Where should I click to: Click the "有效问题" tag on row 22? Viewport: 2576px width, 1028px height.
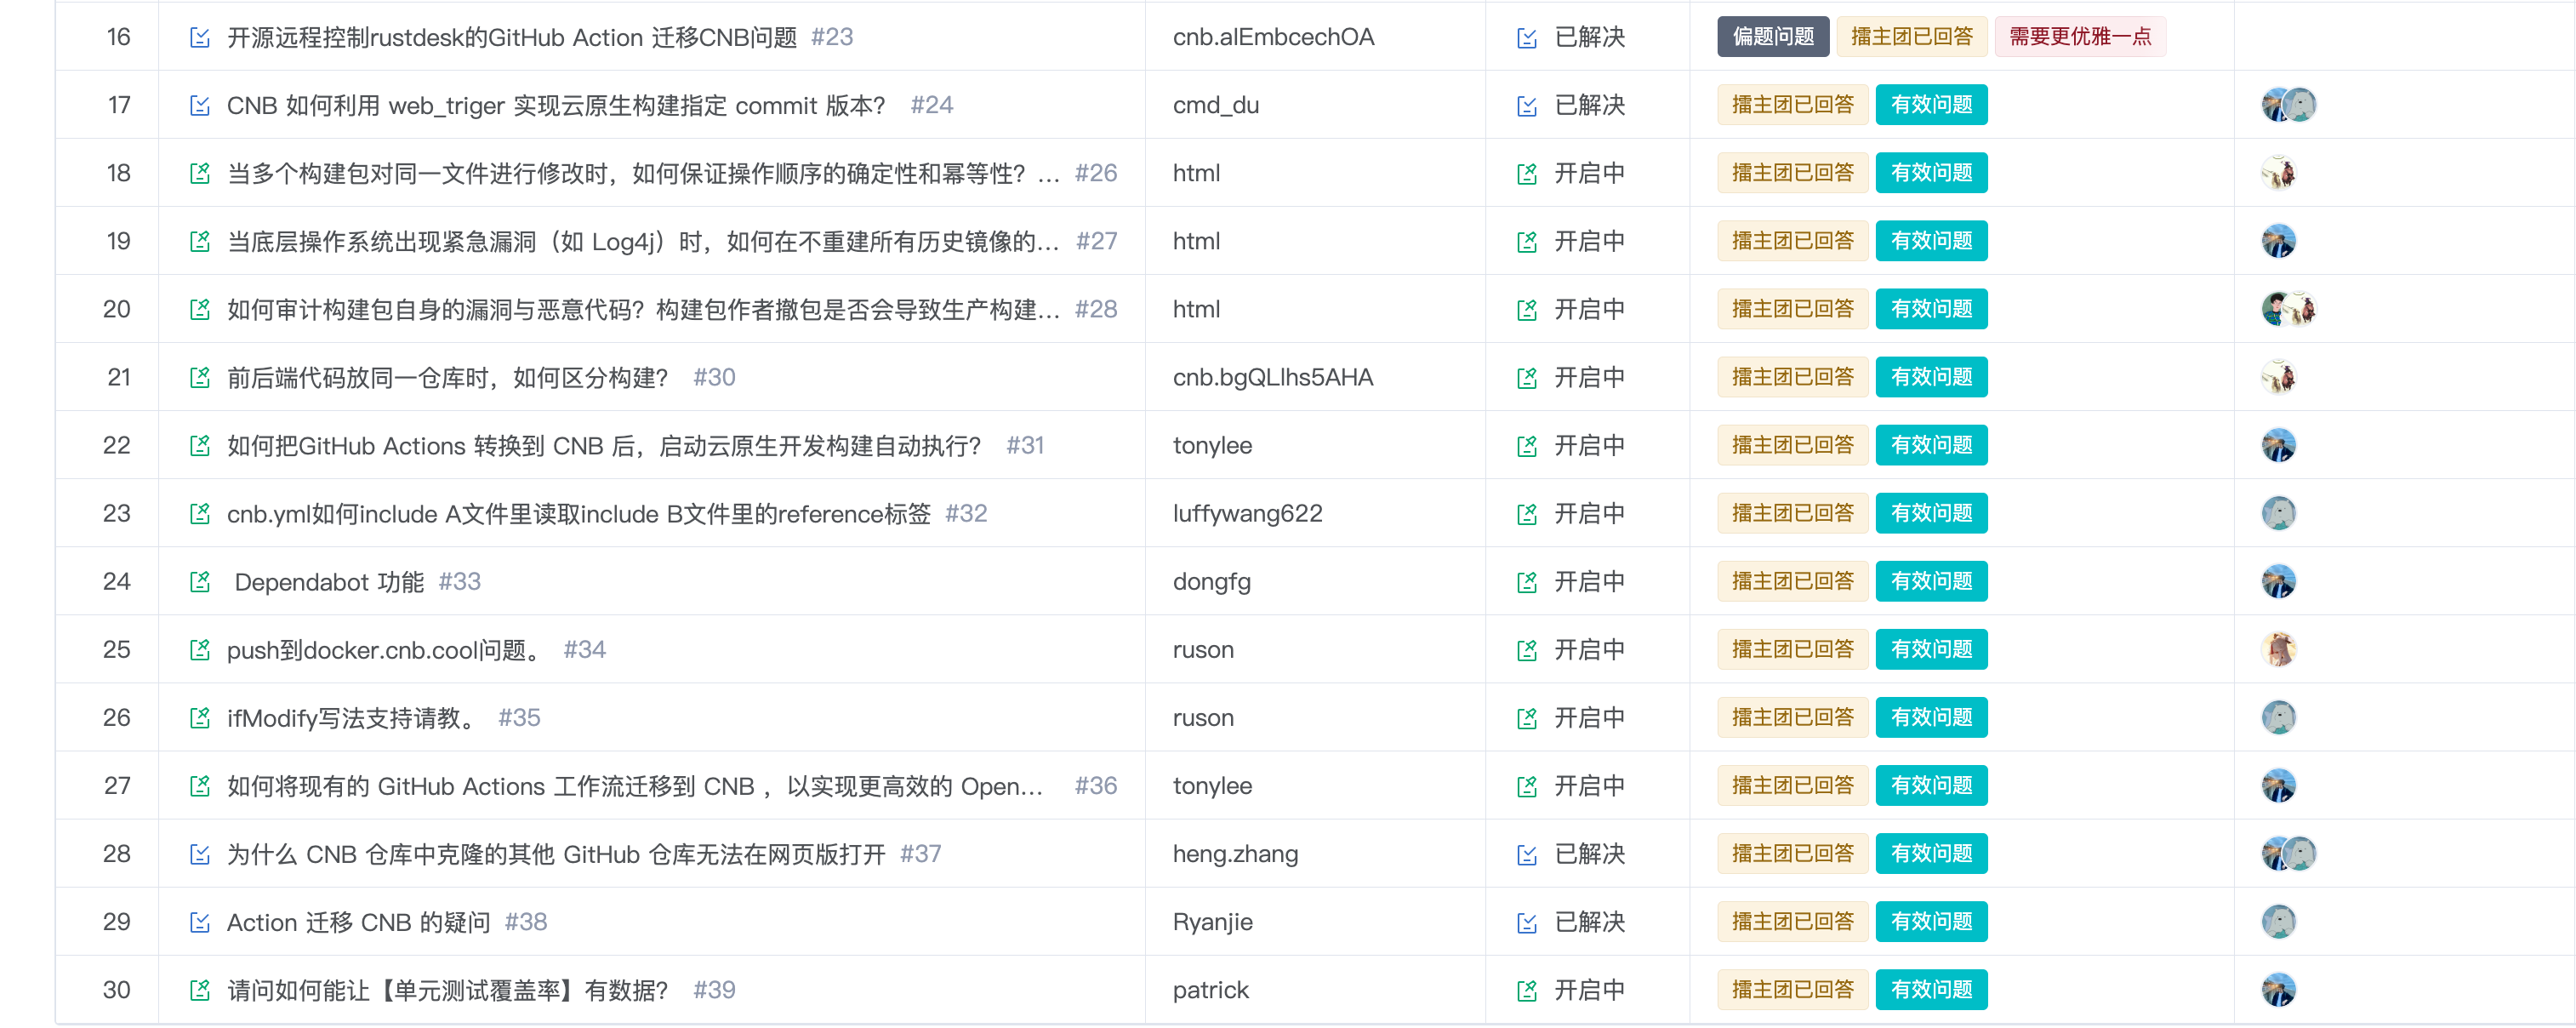click(1931, 445)
